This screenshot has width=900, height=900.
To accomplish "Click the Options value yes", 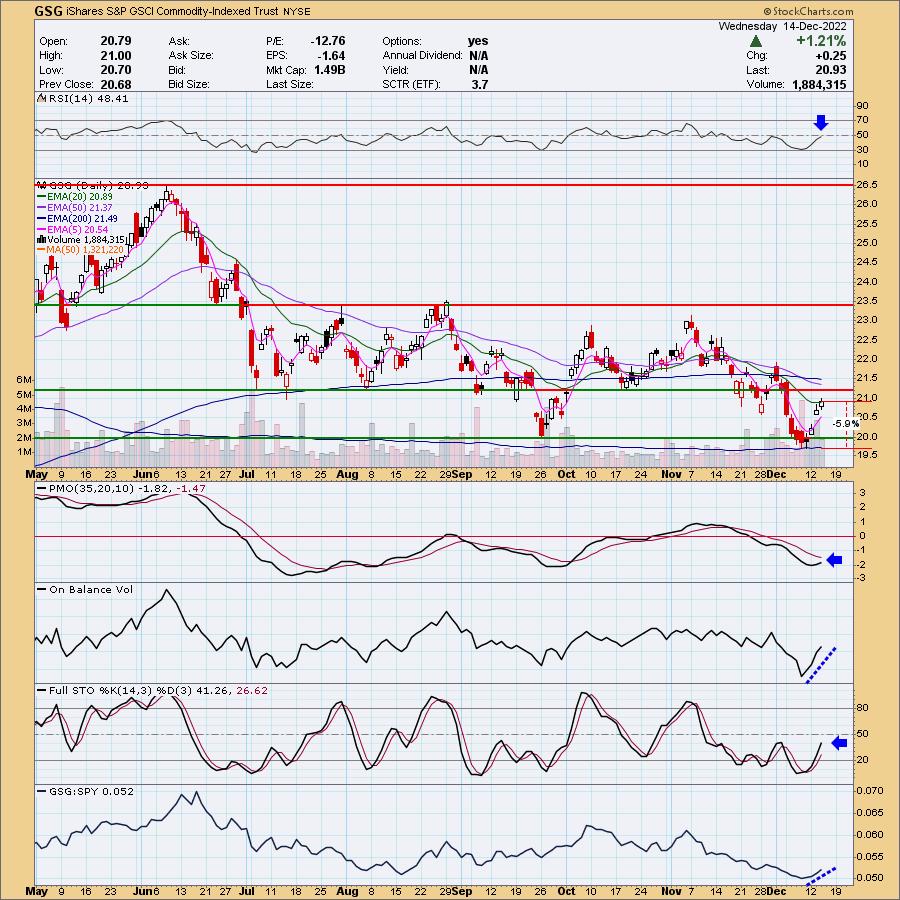I will click(478, 41).
